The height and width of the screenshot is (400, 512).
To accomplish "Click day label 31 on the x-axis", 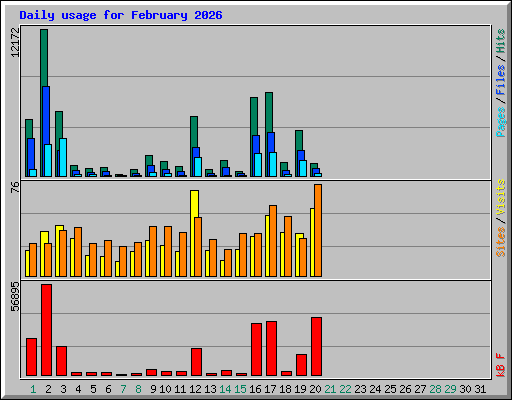I will tap(480, 389).
